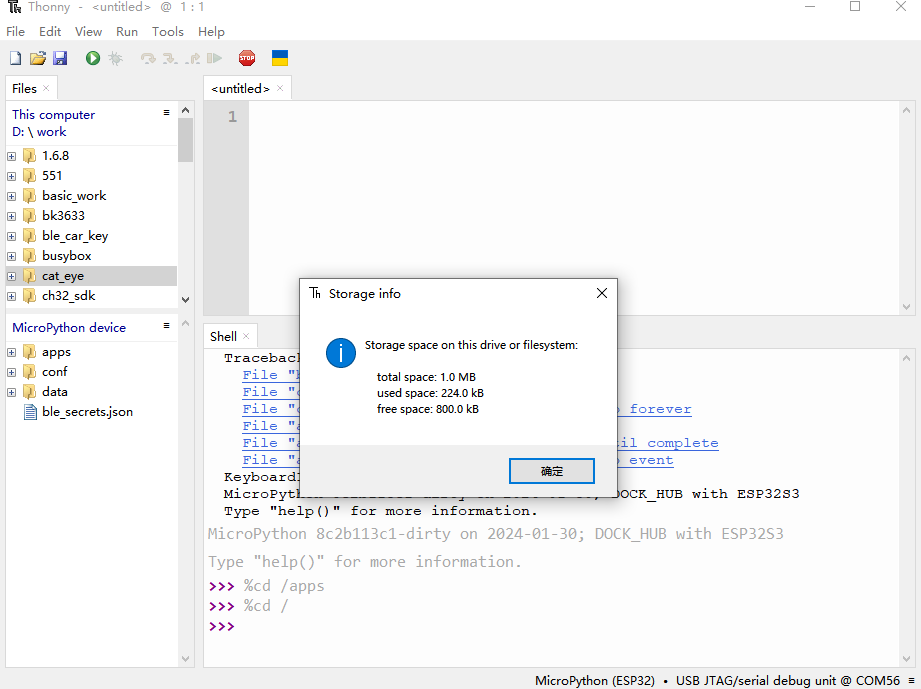Run current script with the green play icon

tap(93, 59)
